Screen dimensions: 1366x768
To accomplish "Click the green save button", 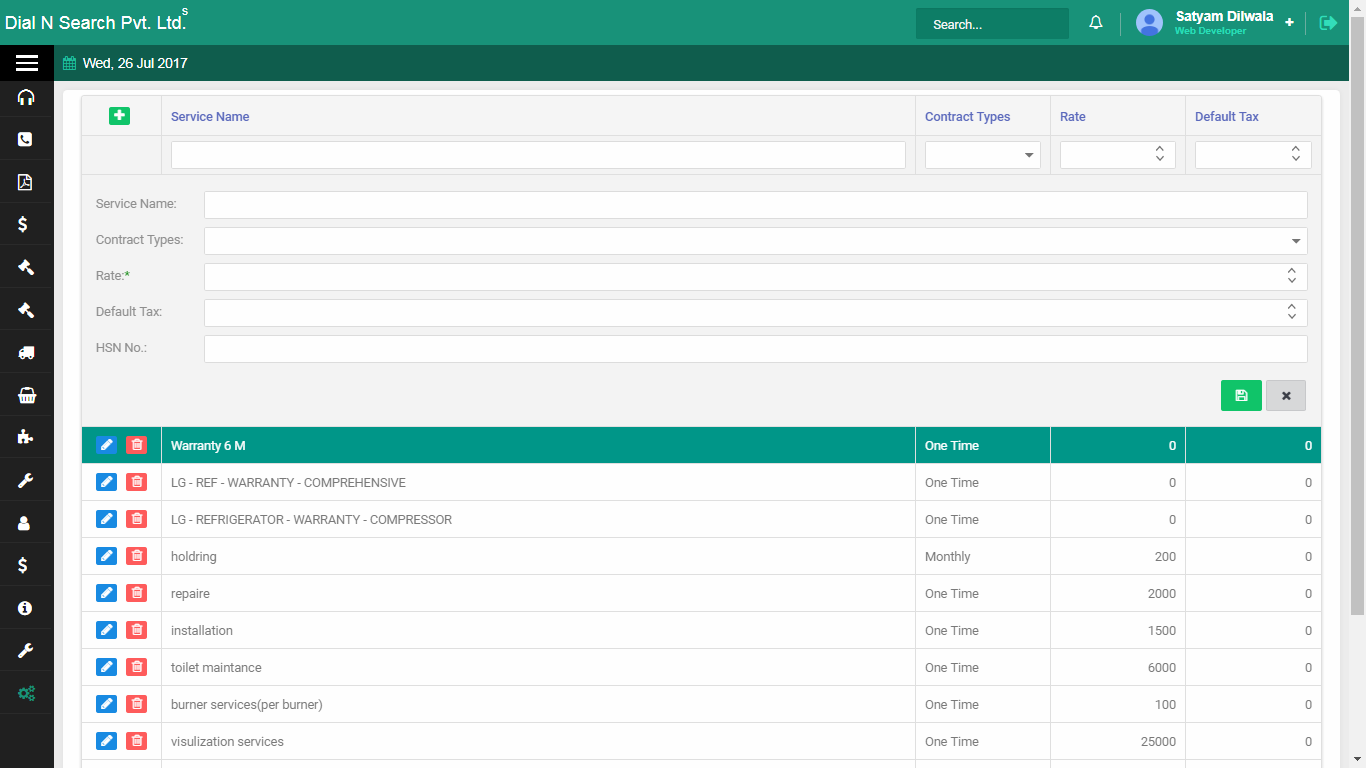I will [1240, 395].
